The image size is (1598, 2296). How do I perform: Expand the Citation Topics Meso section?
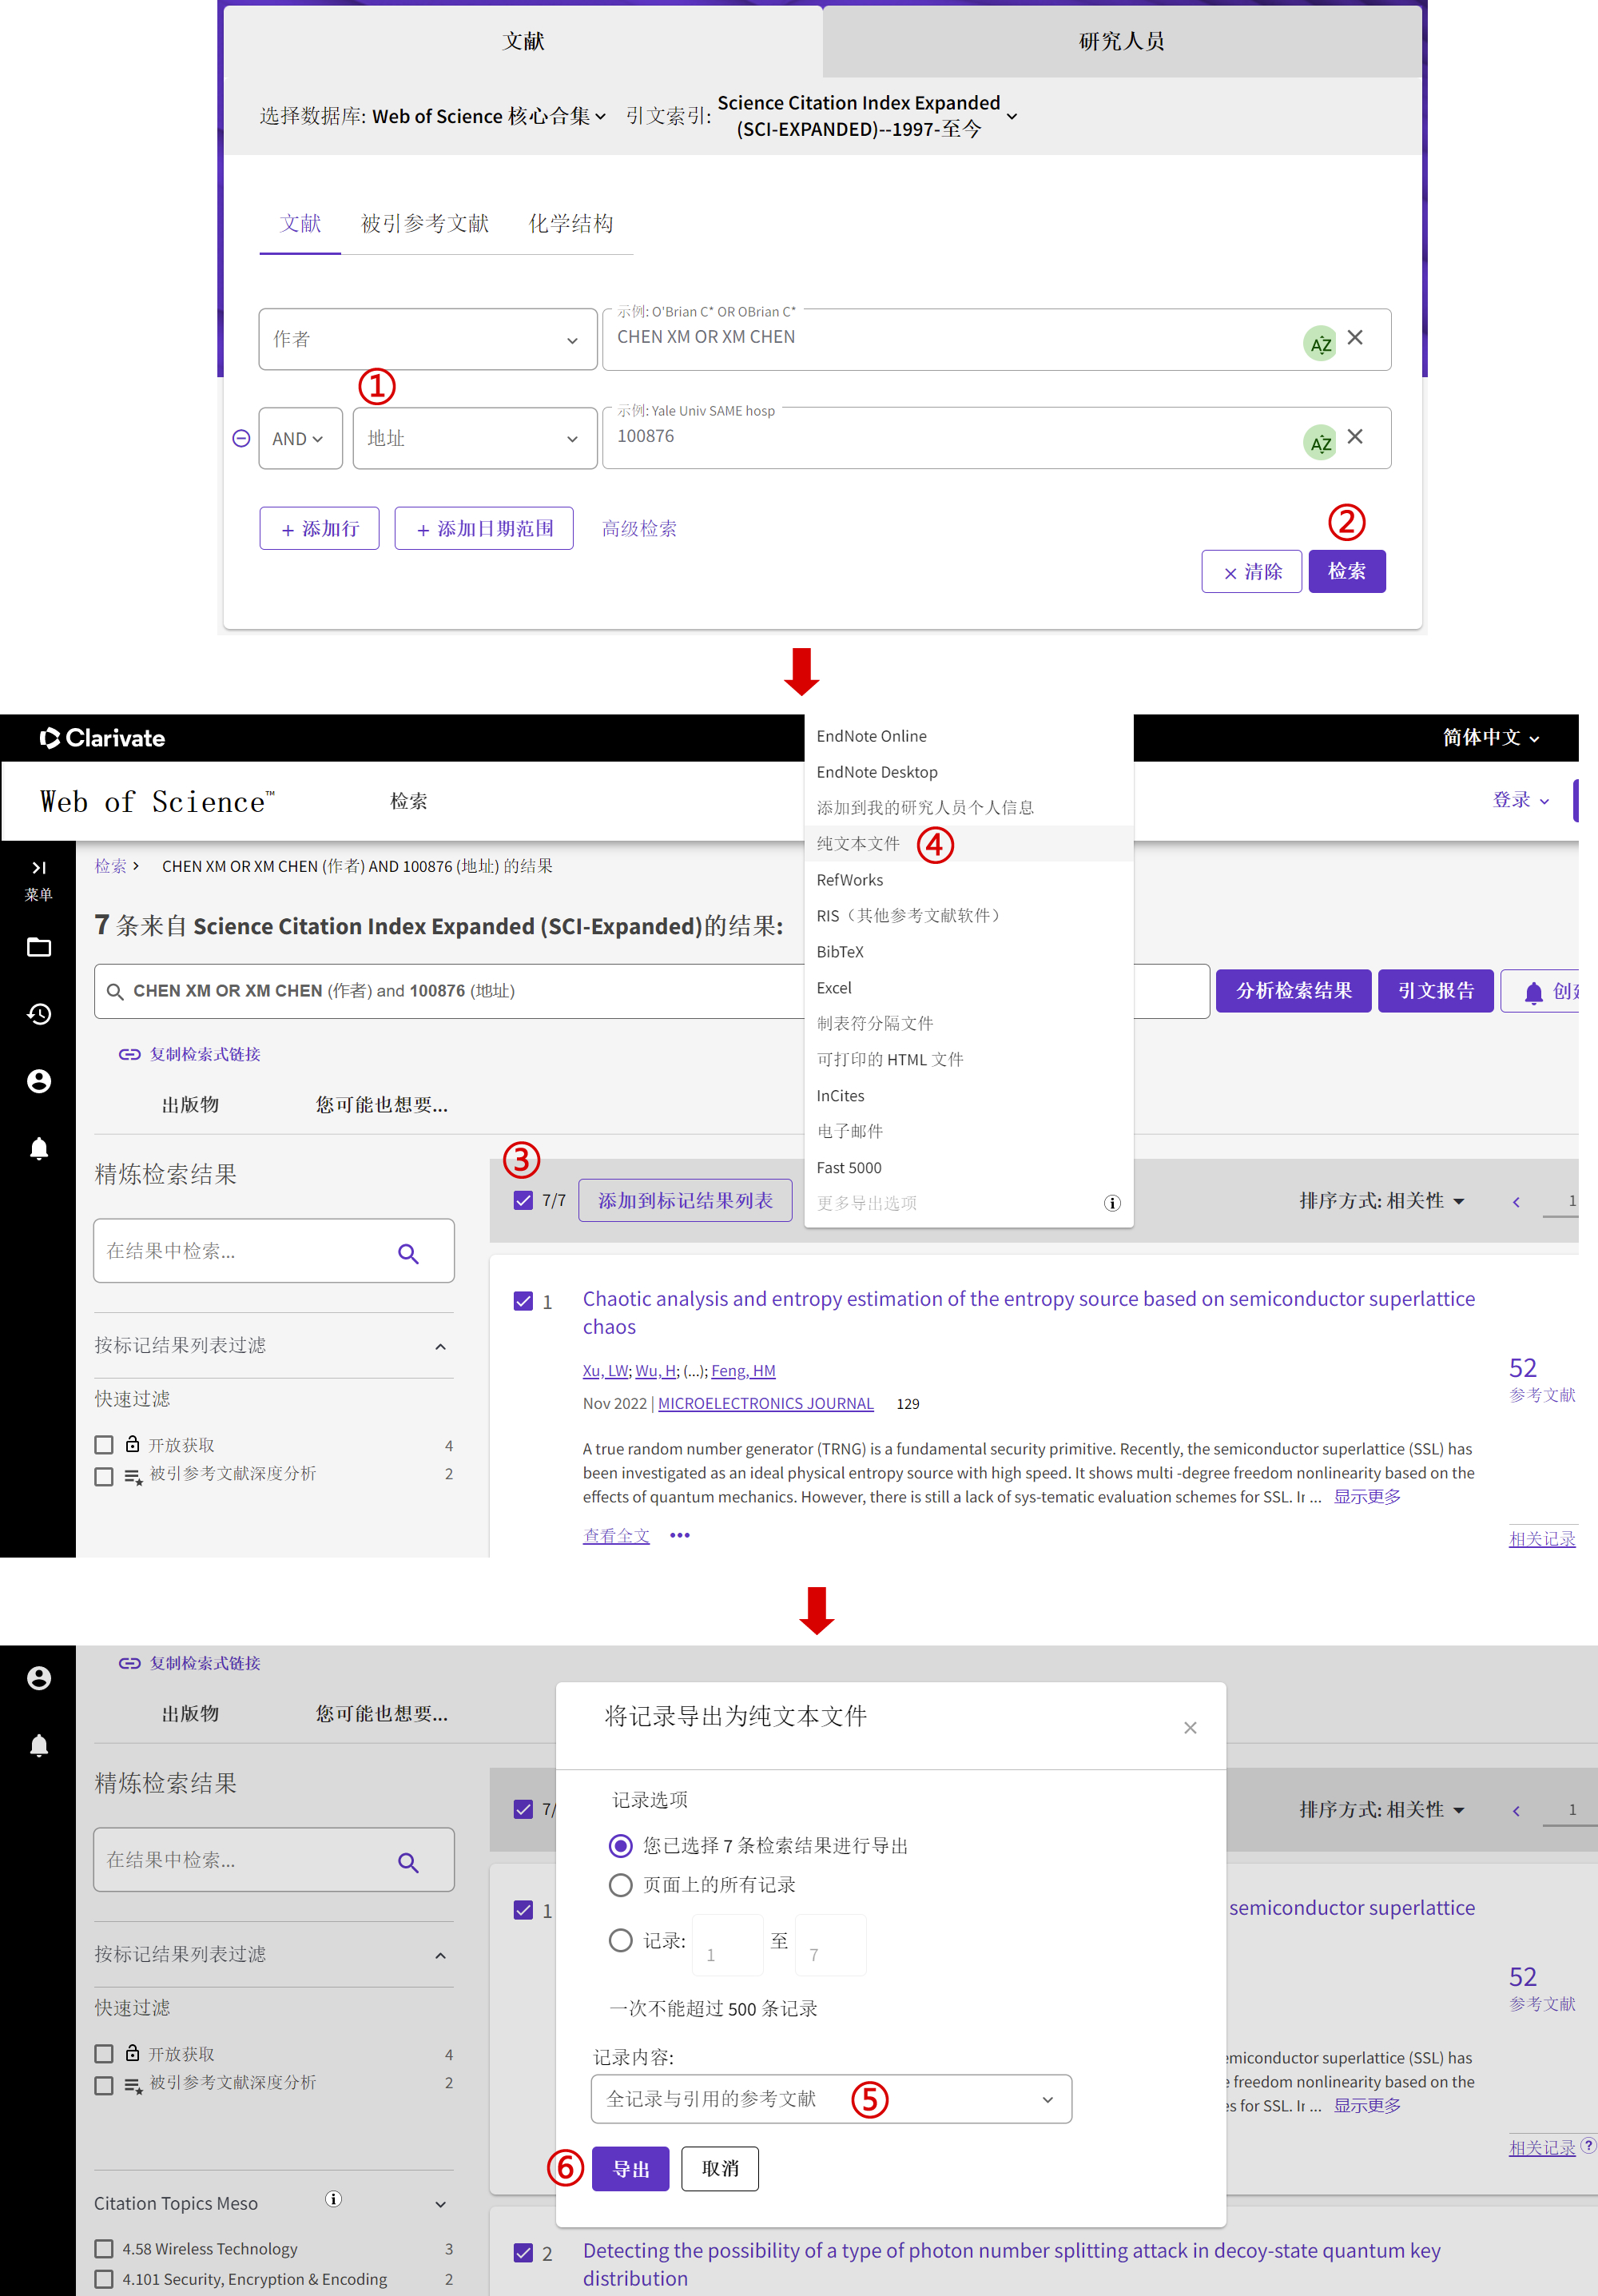tap(440, 2203)
